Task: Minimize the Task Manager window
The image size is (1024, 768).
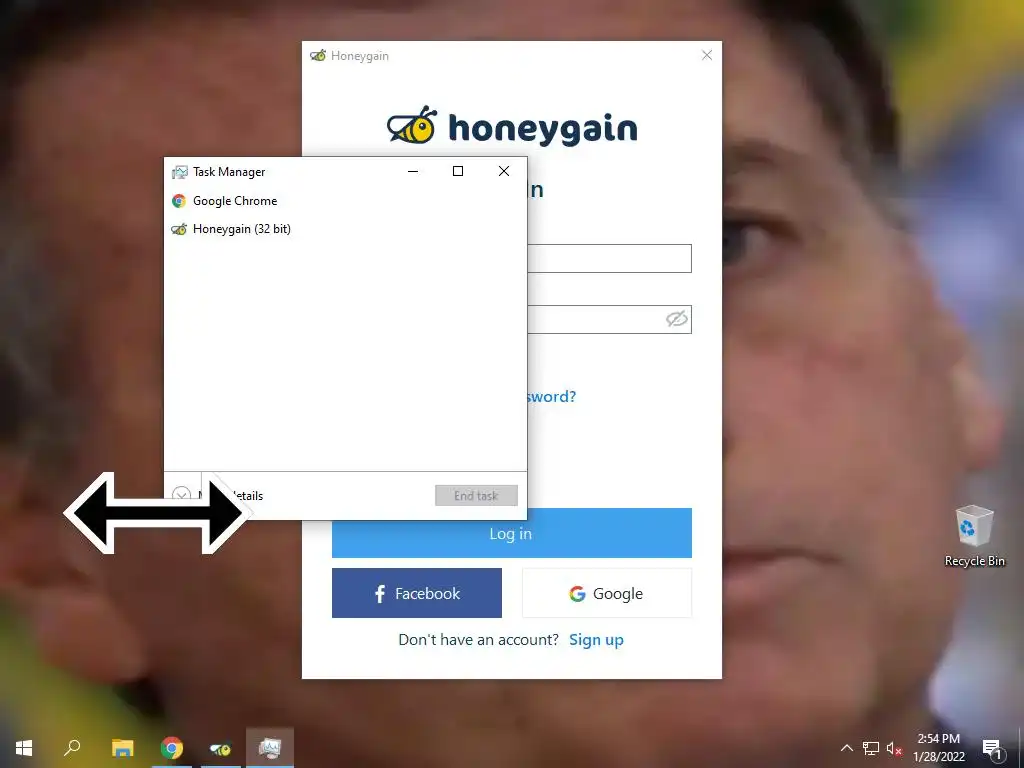Action: [413, 171]
